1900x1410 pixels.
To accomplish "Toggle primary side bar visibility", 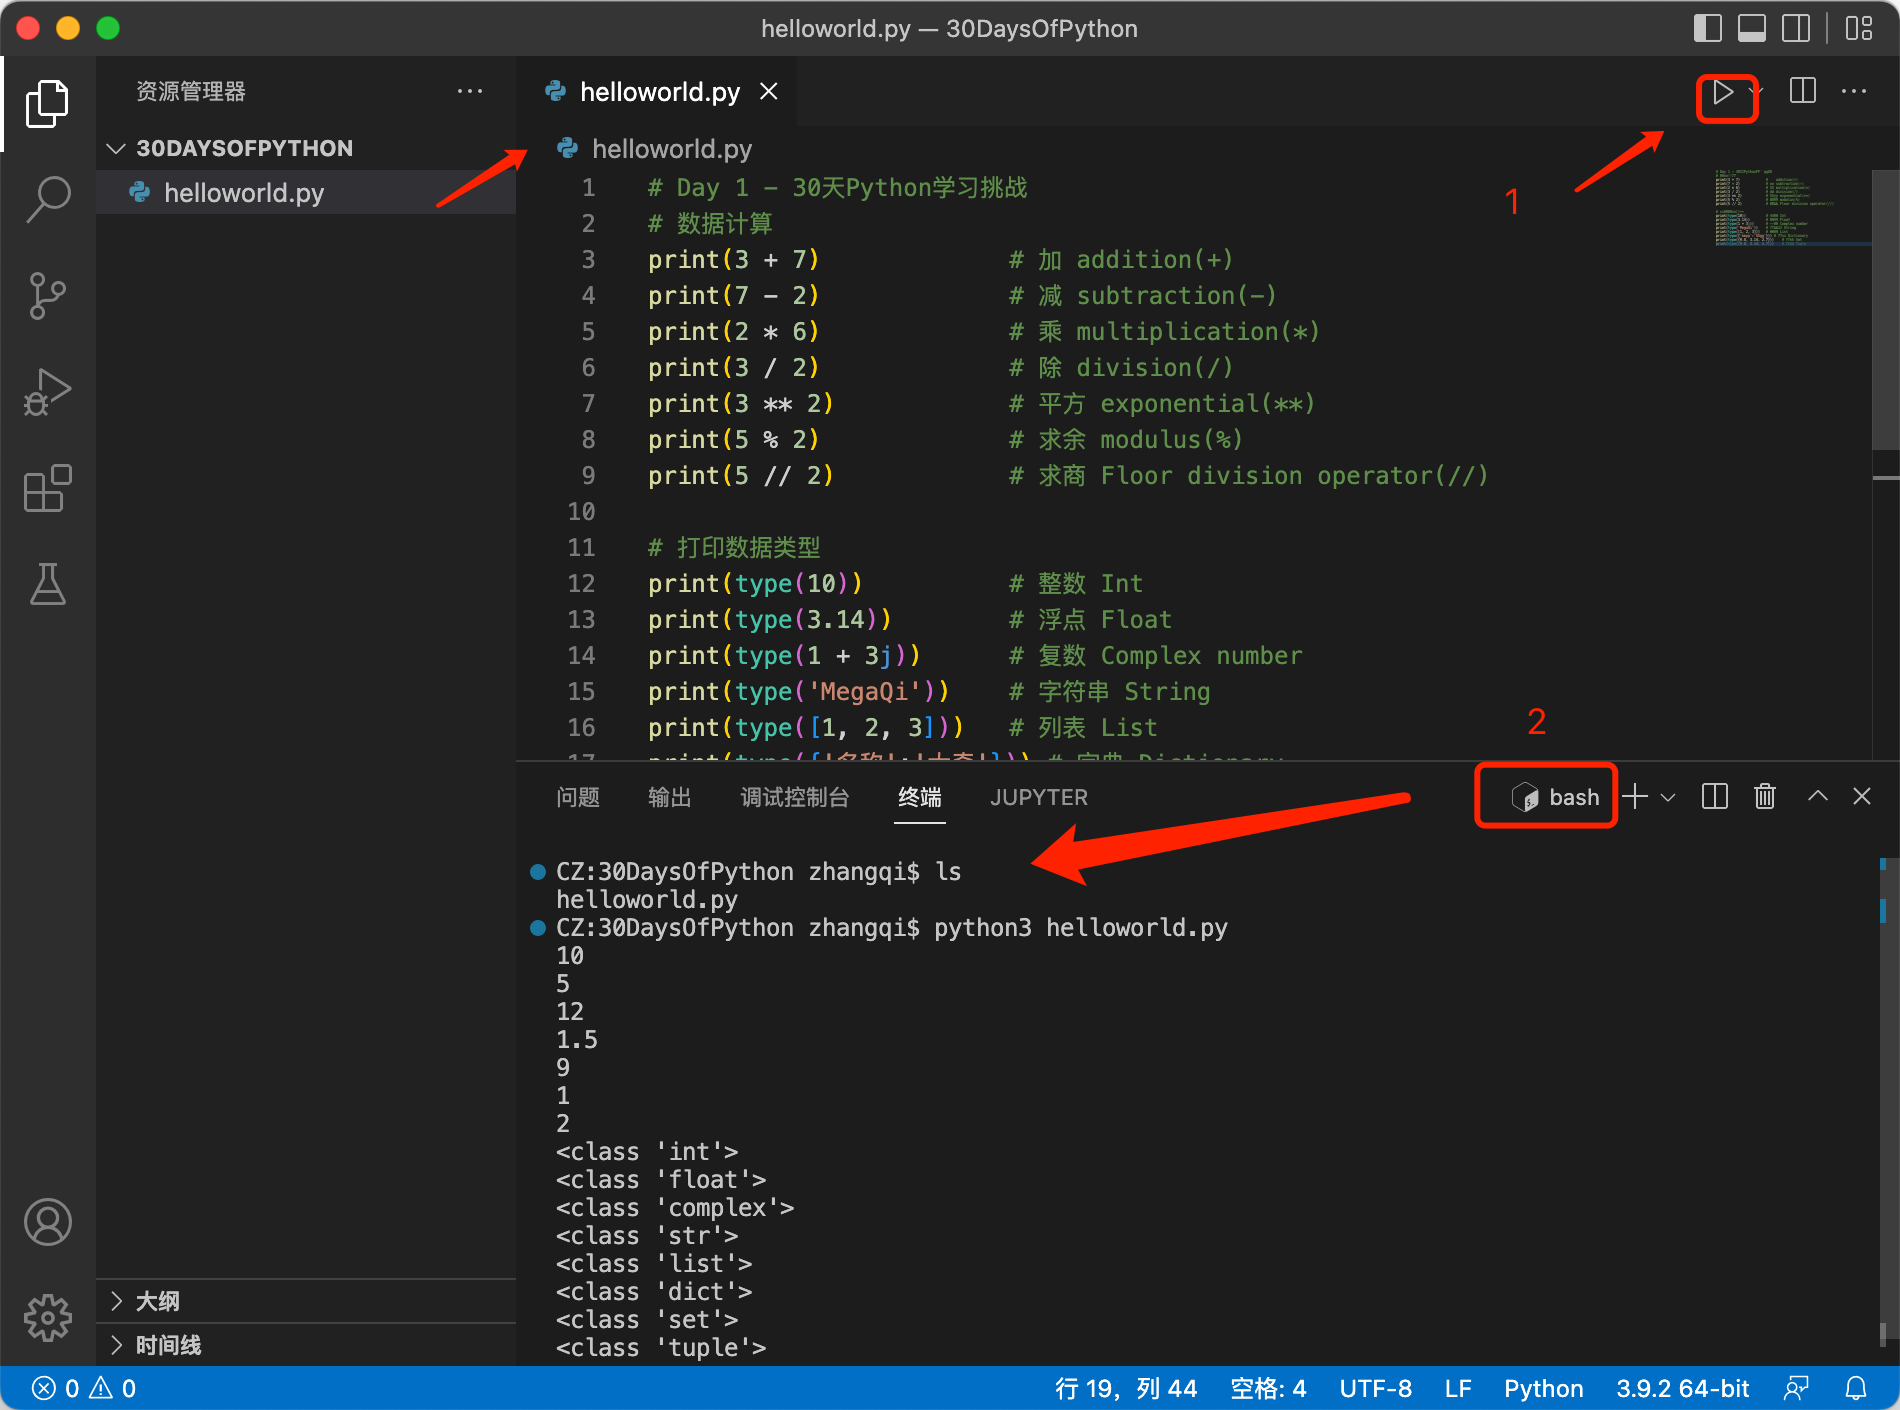I will pos(1708,28).
